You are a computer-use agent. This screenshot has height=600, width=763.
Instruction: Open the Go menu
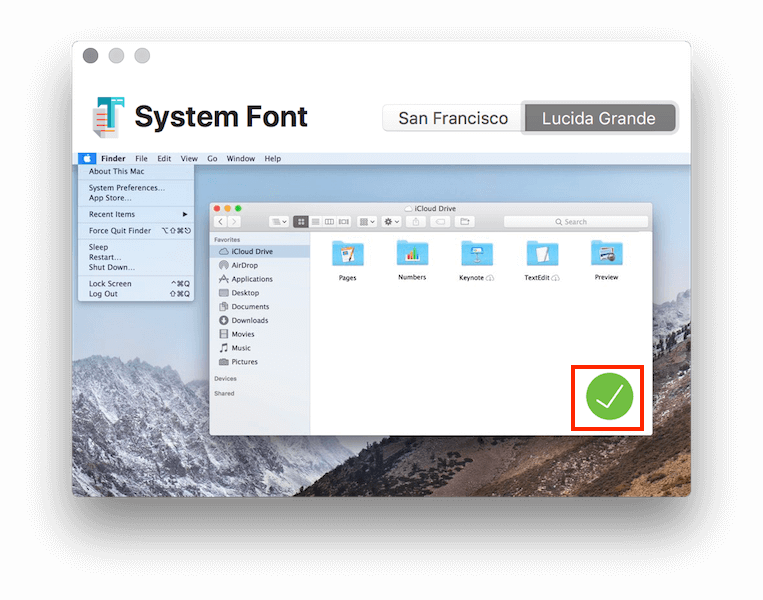point(212,159)
